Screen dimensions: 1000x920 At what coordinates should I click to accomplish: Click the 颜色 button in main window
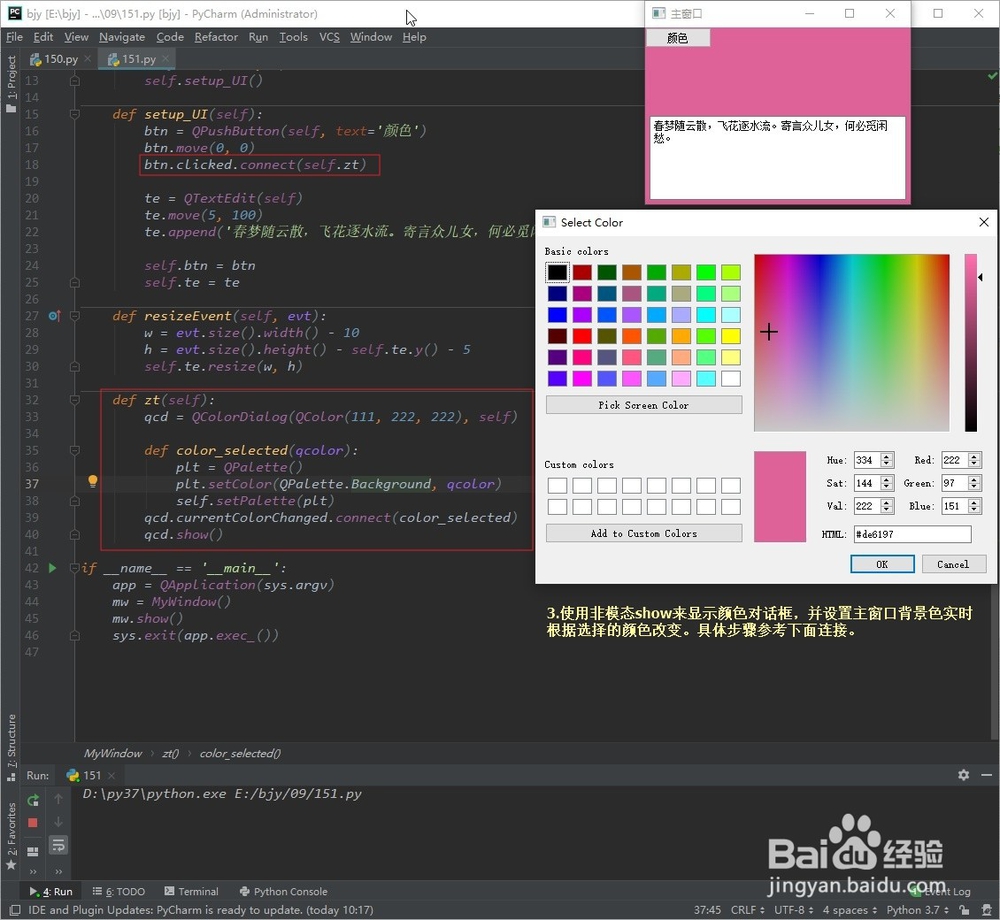tap(677, 38)
